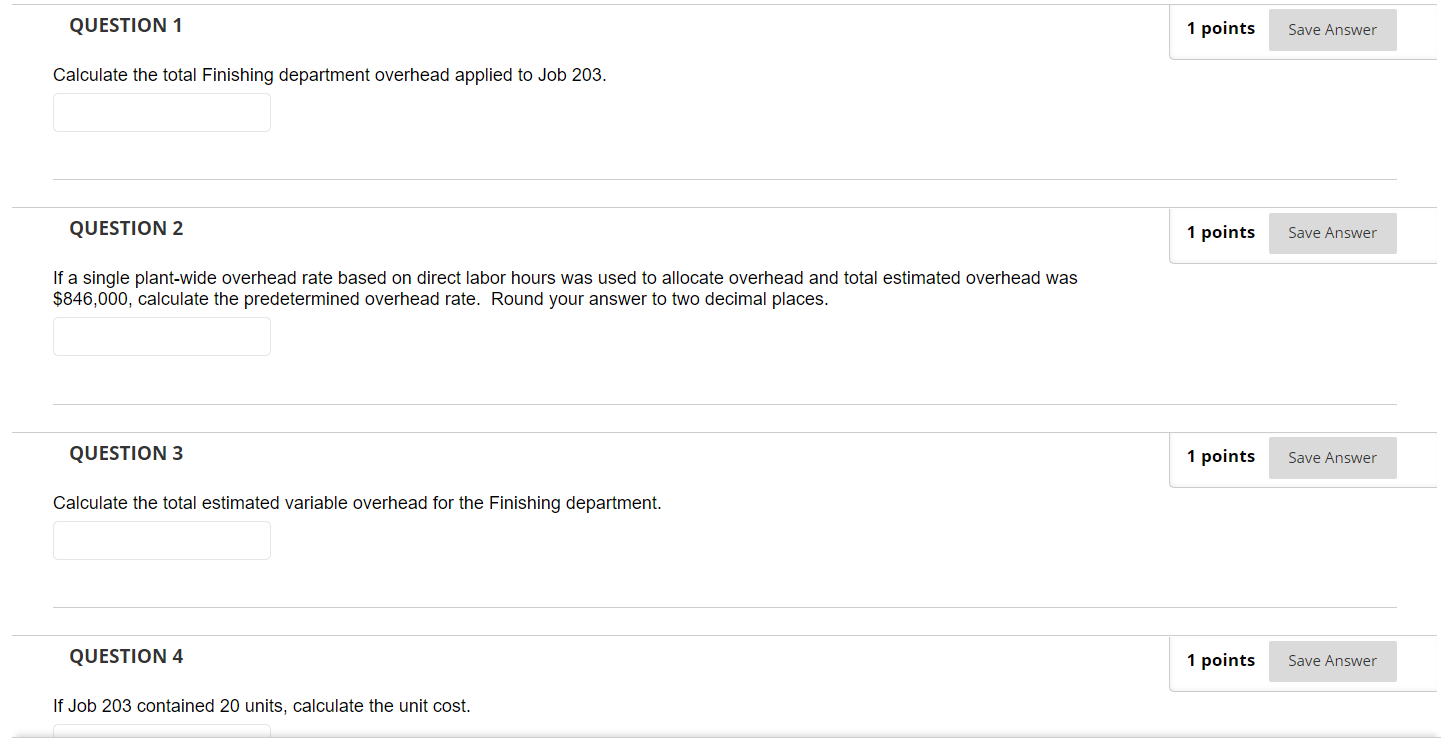Click Save Answer for Question 4
The image size is (1451, 738).
1332,661
